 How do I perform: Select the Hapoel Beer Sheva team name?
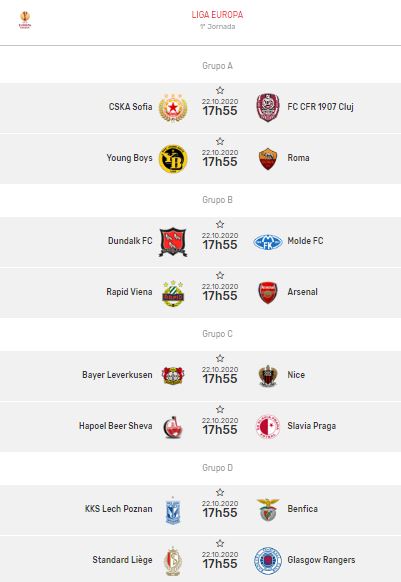coord(115,426)
